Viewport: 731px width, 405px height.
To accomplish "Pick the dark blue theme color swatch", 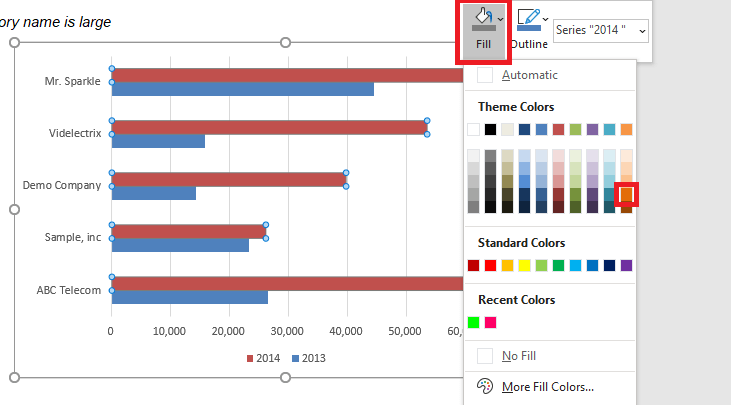I will 524,130.
